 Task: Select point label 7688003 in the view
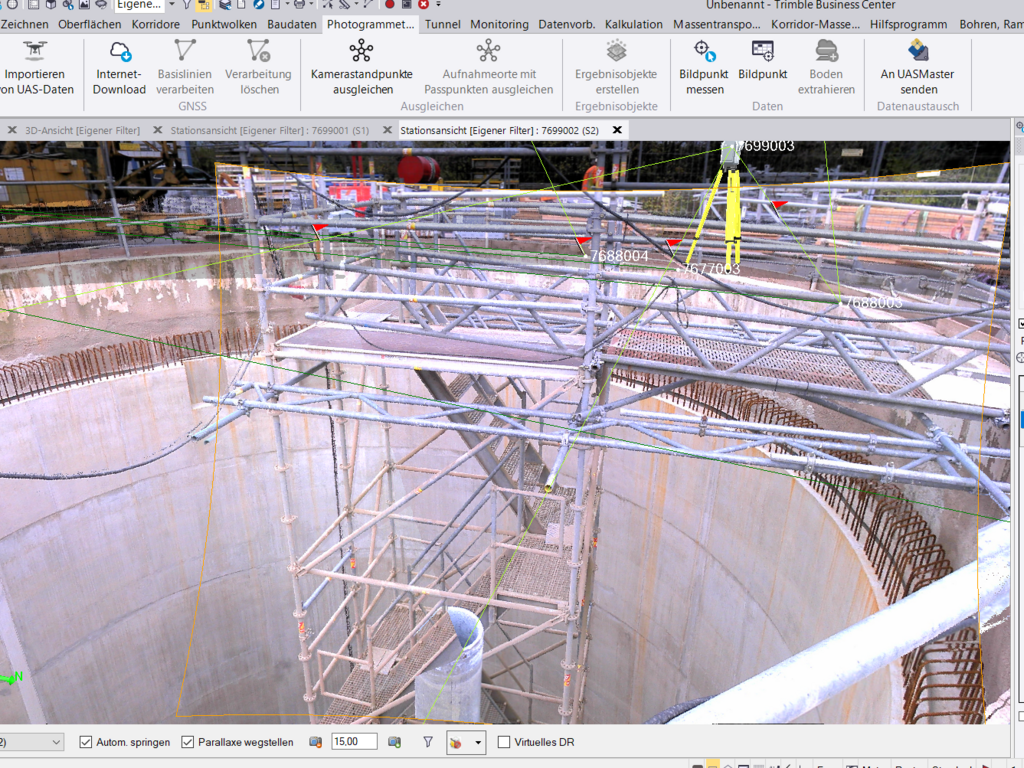pyautogui.click(x=874, y=302)
